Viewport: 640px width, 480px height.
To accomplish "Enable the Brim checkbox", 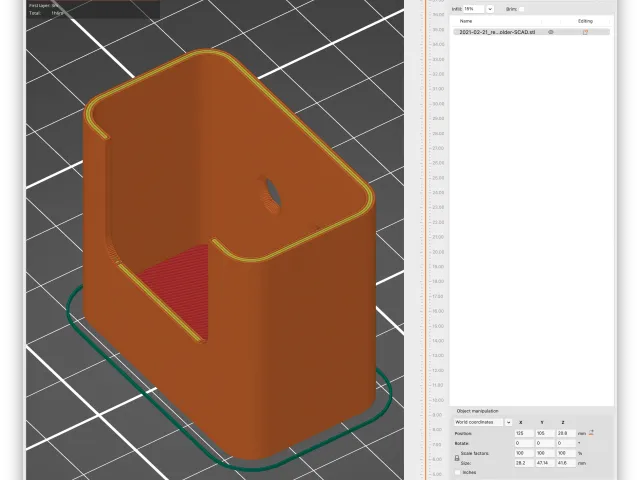I will [522, 9].
